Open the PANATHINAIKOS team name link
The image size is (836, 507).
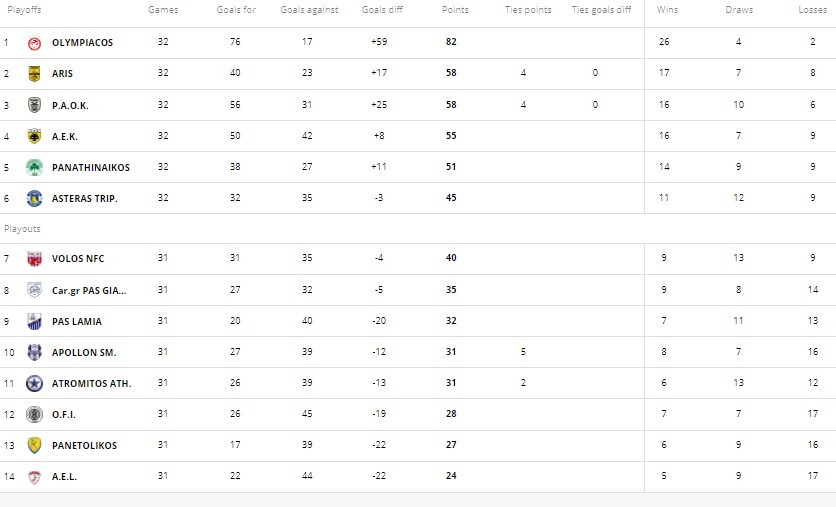tap(91, 167)
